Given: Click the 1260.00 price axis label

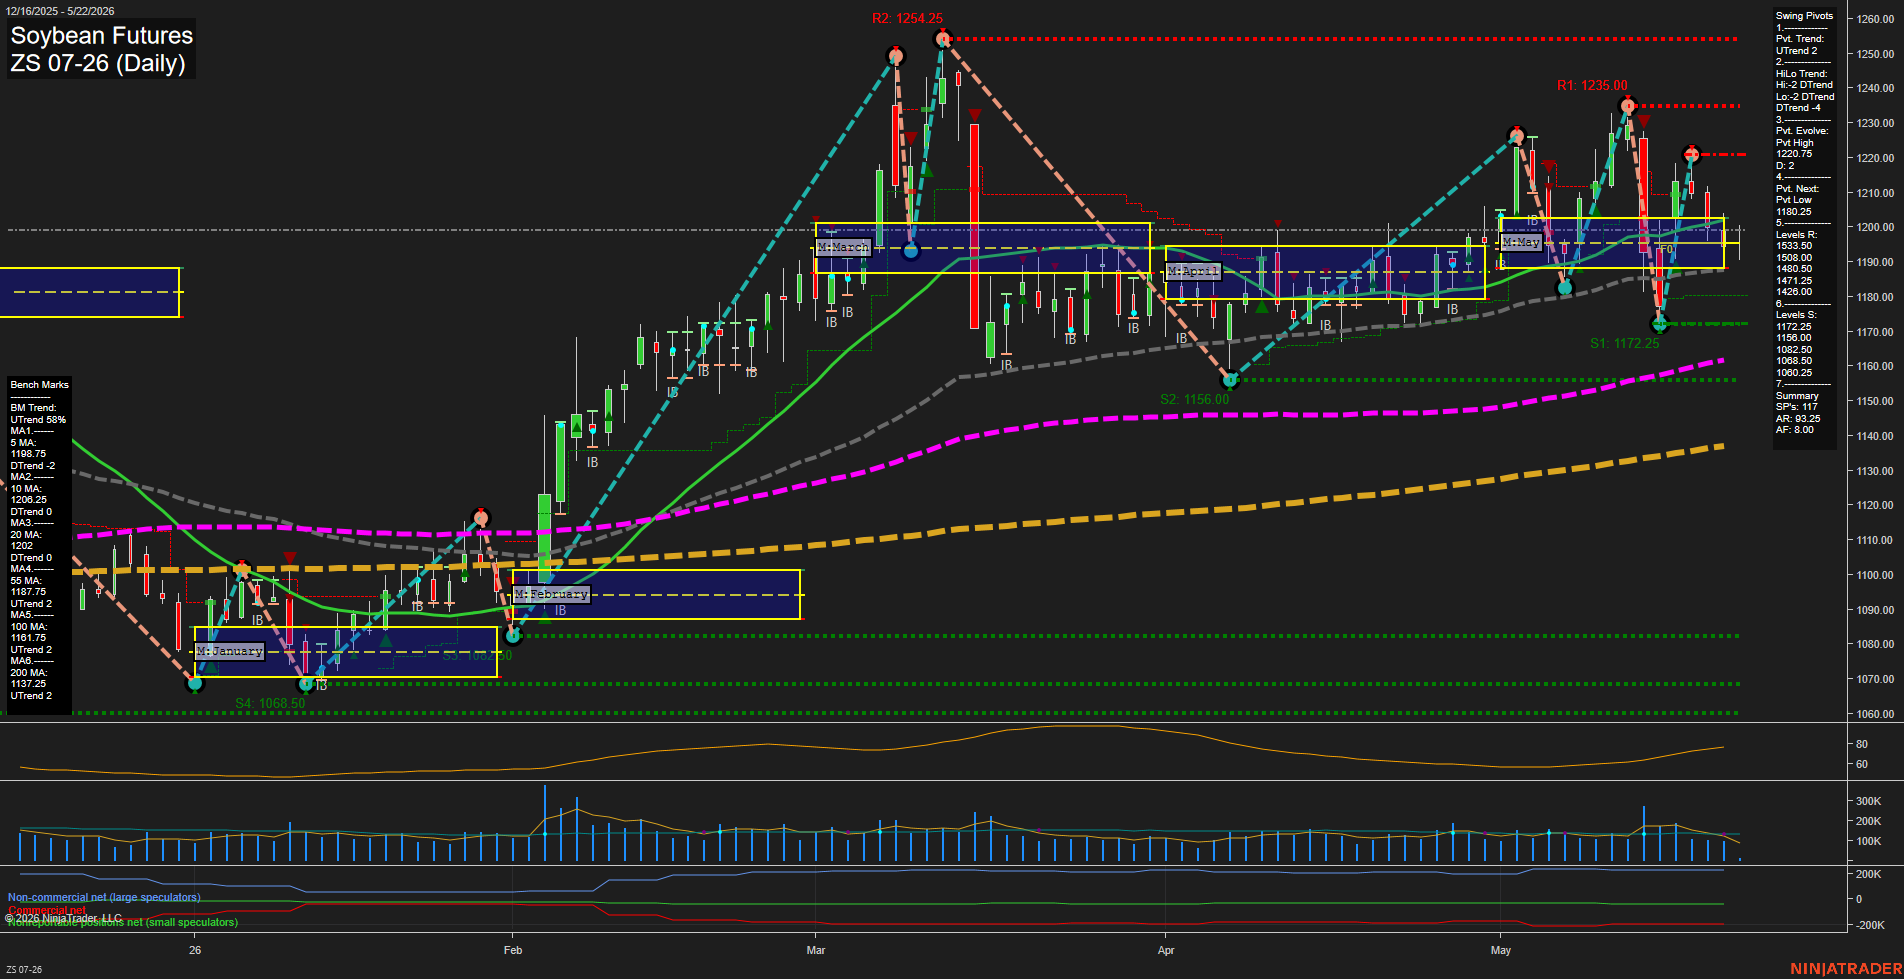Looking at the screenshot, I should pos(1875,19).
